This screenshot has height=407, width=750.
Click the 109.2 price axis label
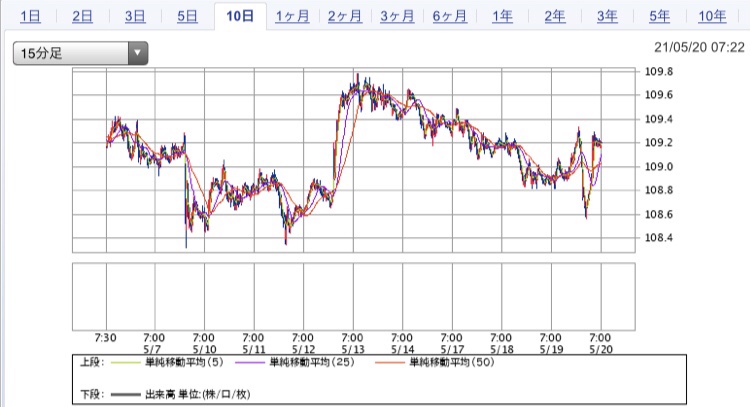(x=659, y=143)
